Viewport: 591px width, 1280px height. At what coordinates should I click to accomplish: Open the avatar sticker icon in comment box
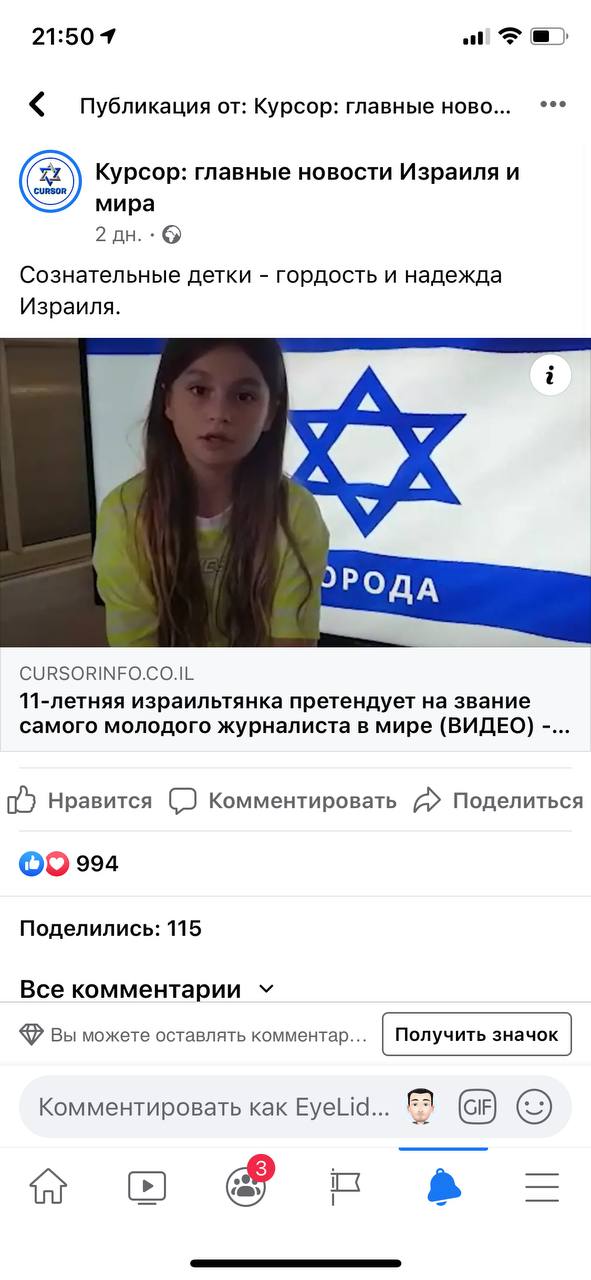coord(420,1107)
